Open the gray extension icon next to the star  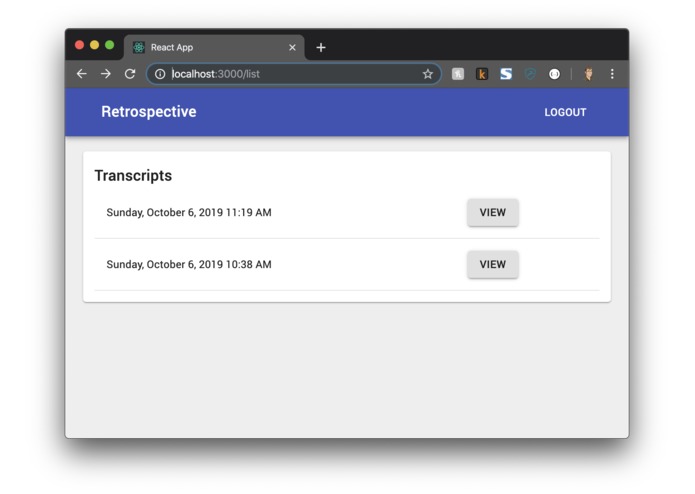point(458,74)
